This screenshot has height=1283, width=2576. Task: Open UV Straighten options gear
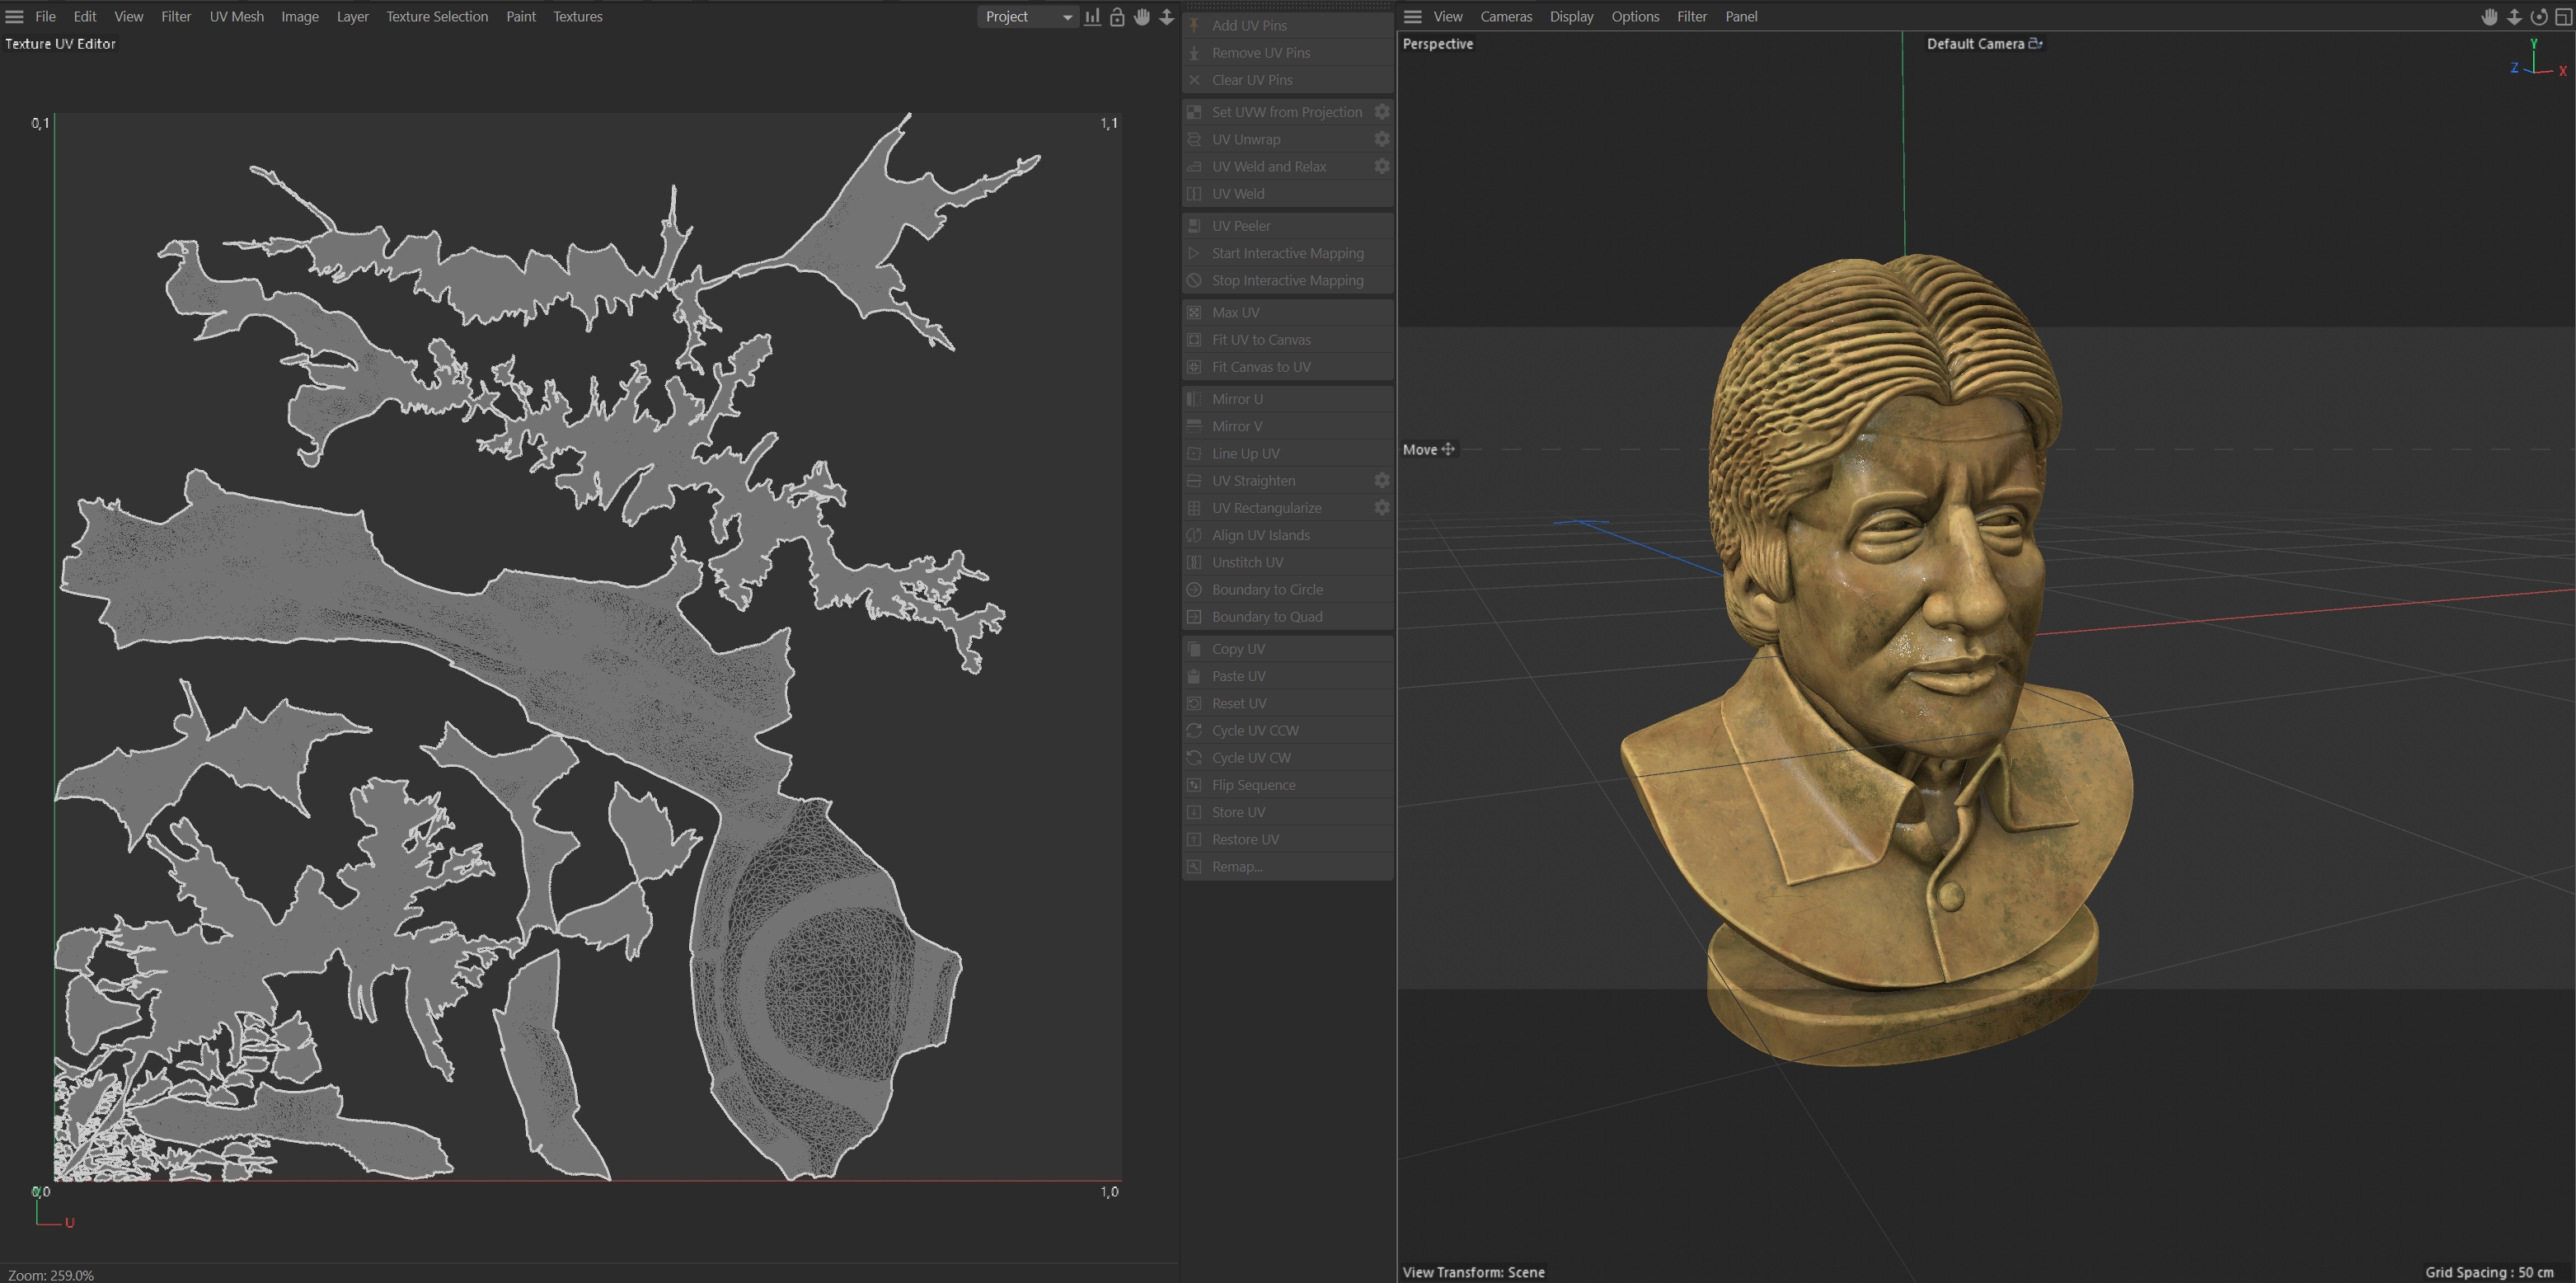[1382, 481]
